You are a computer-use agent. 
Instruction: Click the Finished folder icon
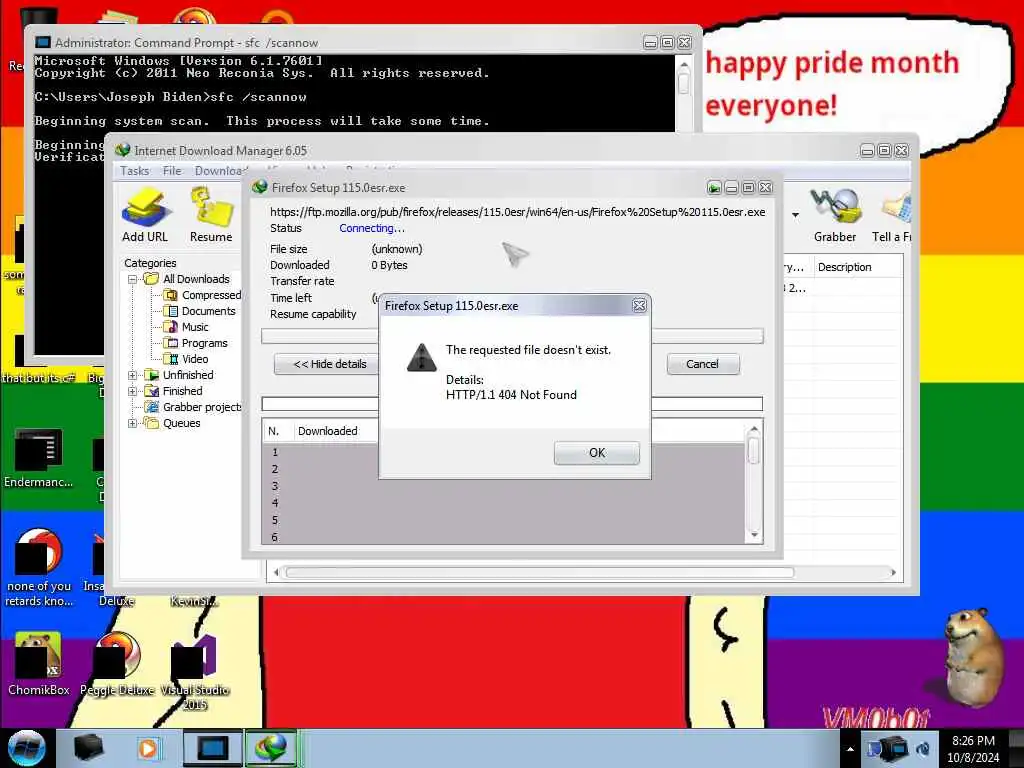(152, 391)
